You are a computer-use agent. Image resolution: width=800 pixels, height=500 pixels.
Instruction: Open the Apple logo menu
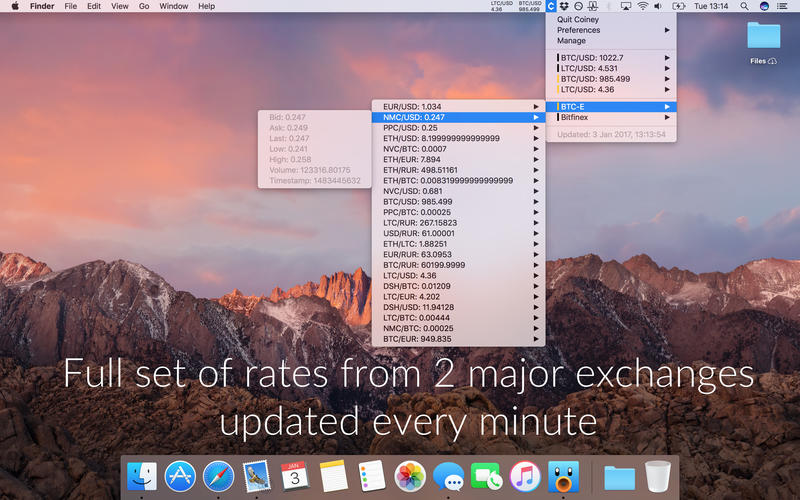[x=15, y=6]
